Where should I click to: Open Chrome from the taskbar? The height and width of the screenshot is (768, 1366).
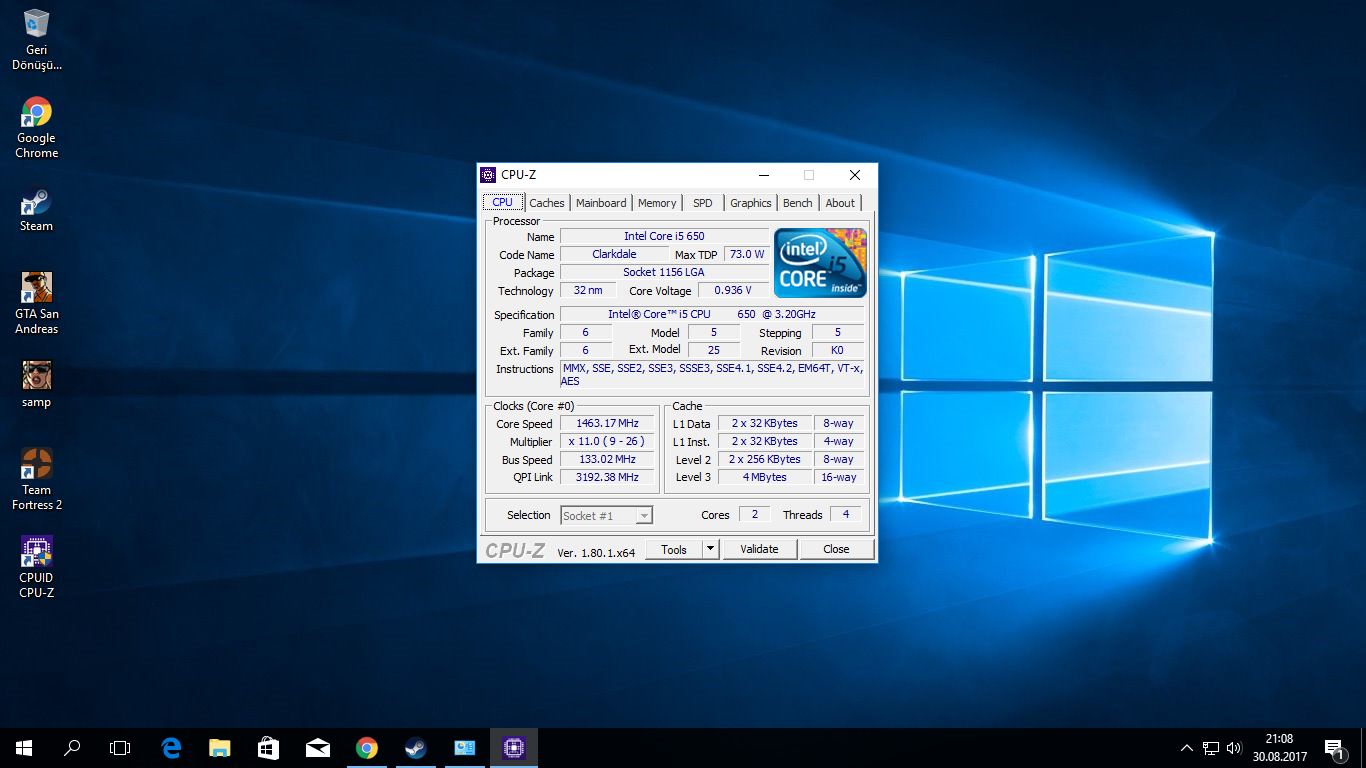(367, 747)
